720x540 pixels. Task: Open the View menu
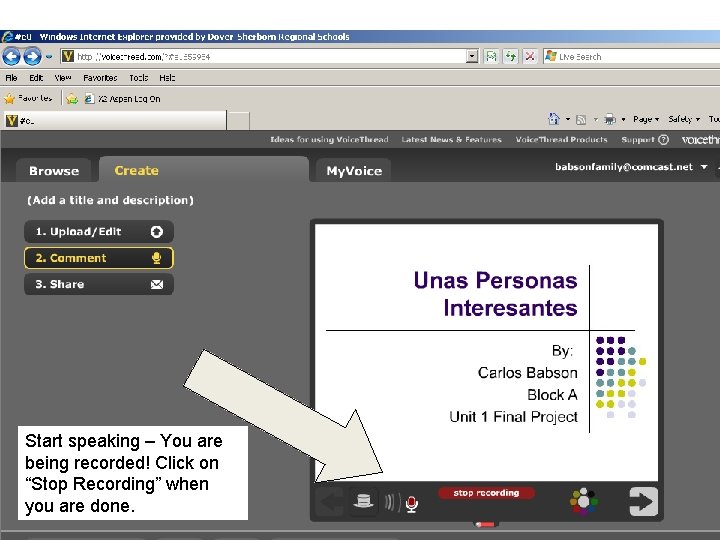63,78
